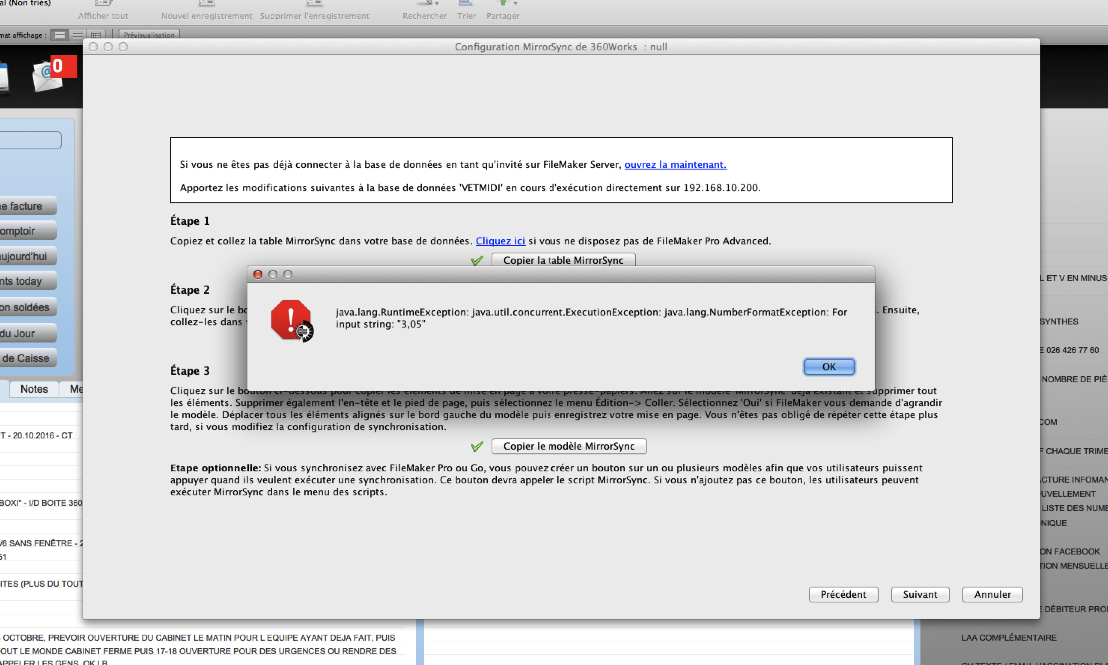Click the Suivant button
Viewport: 1108px width, 665px height.
coord(920,594)
